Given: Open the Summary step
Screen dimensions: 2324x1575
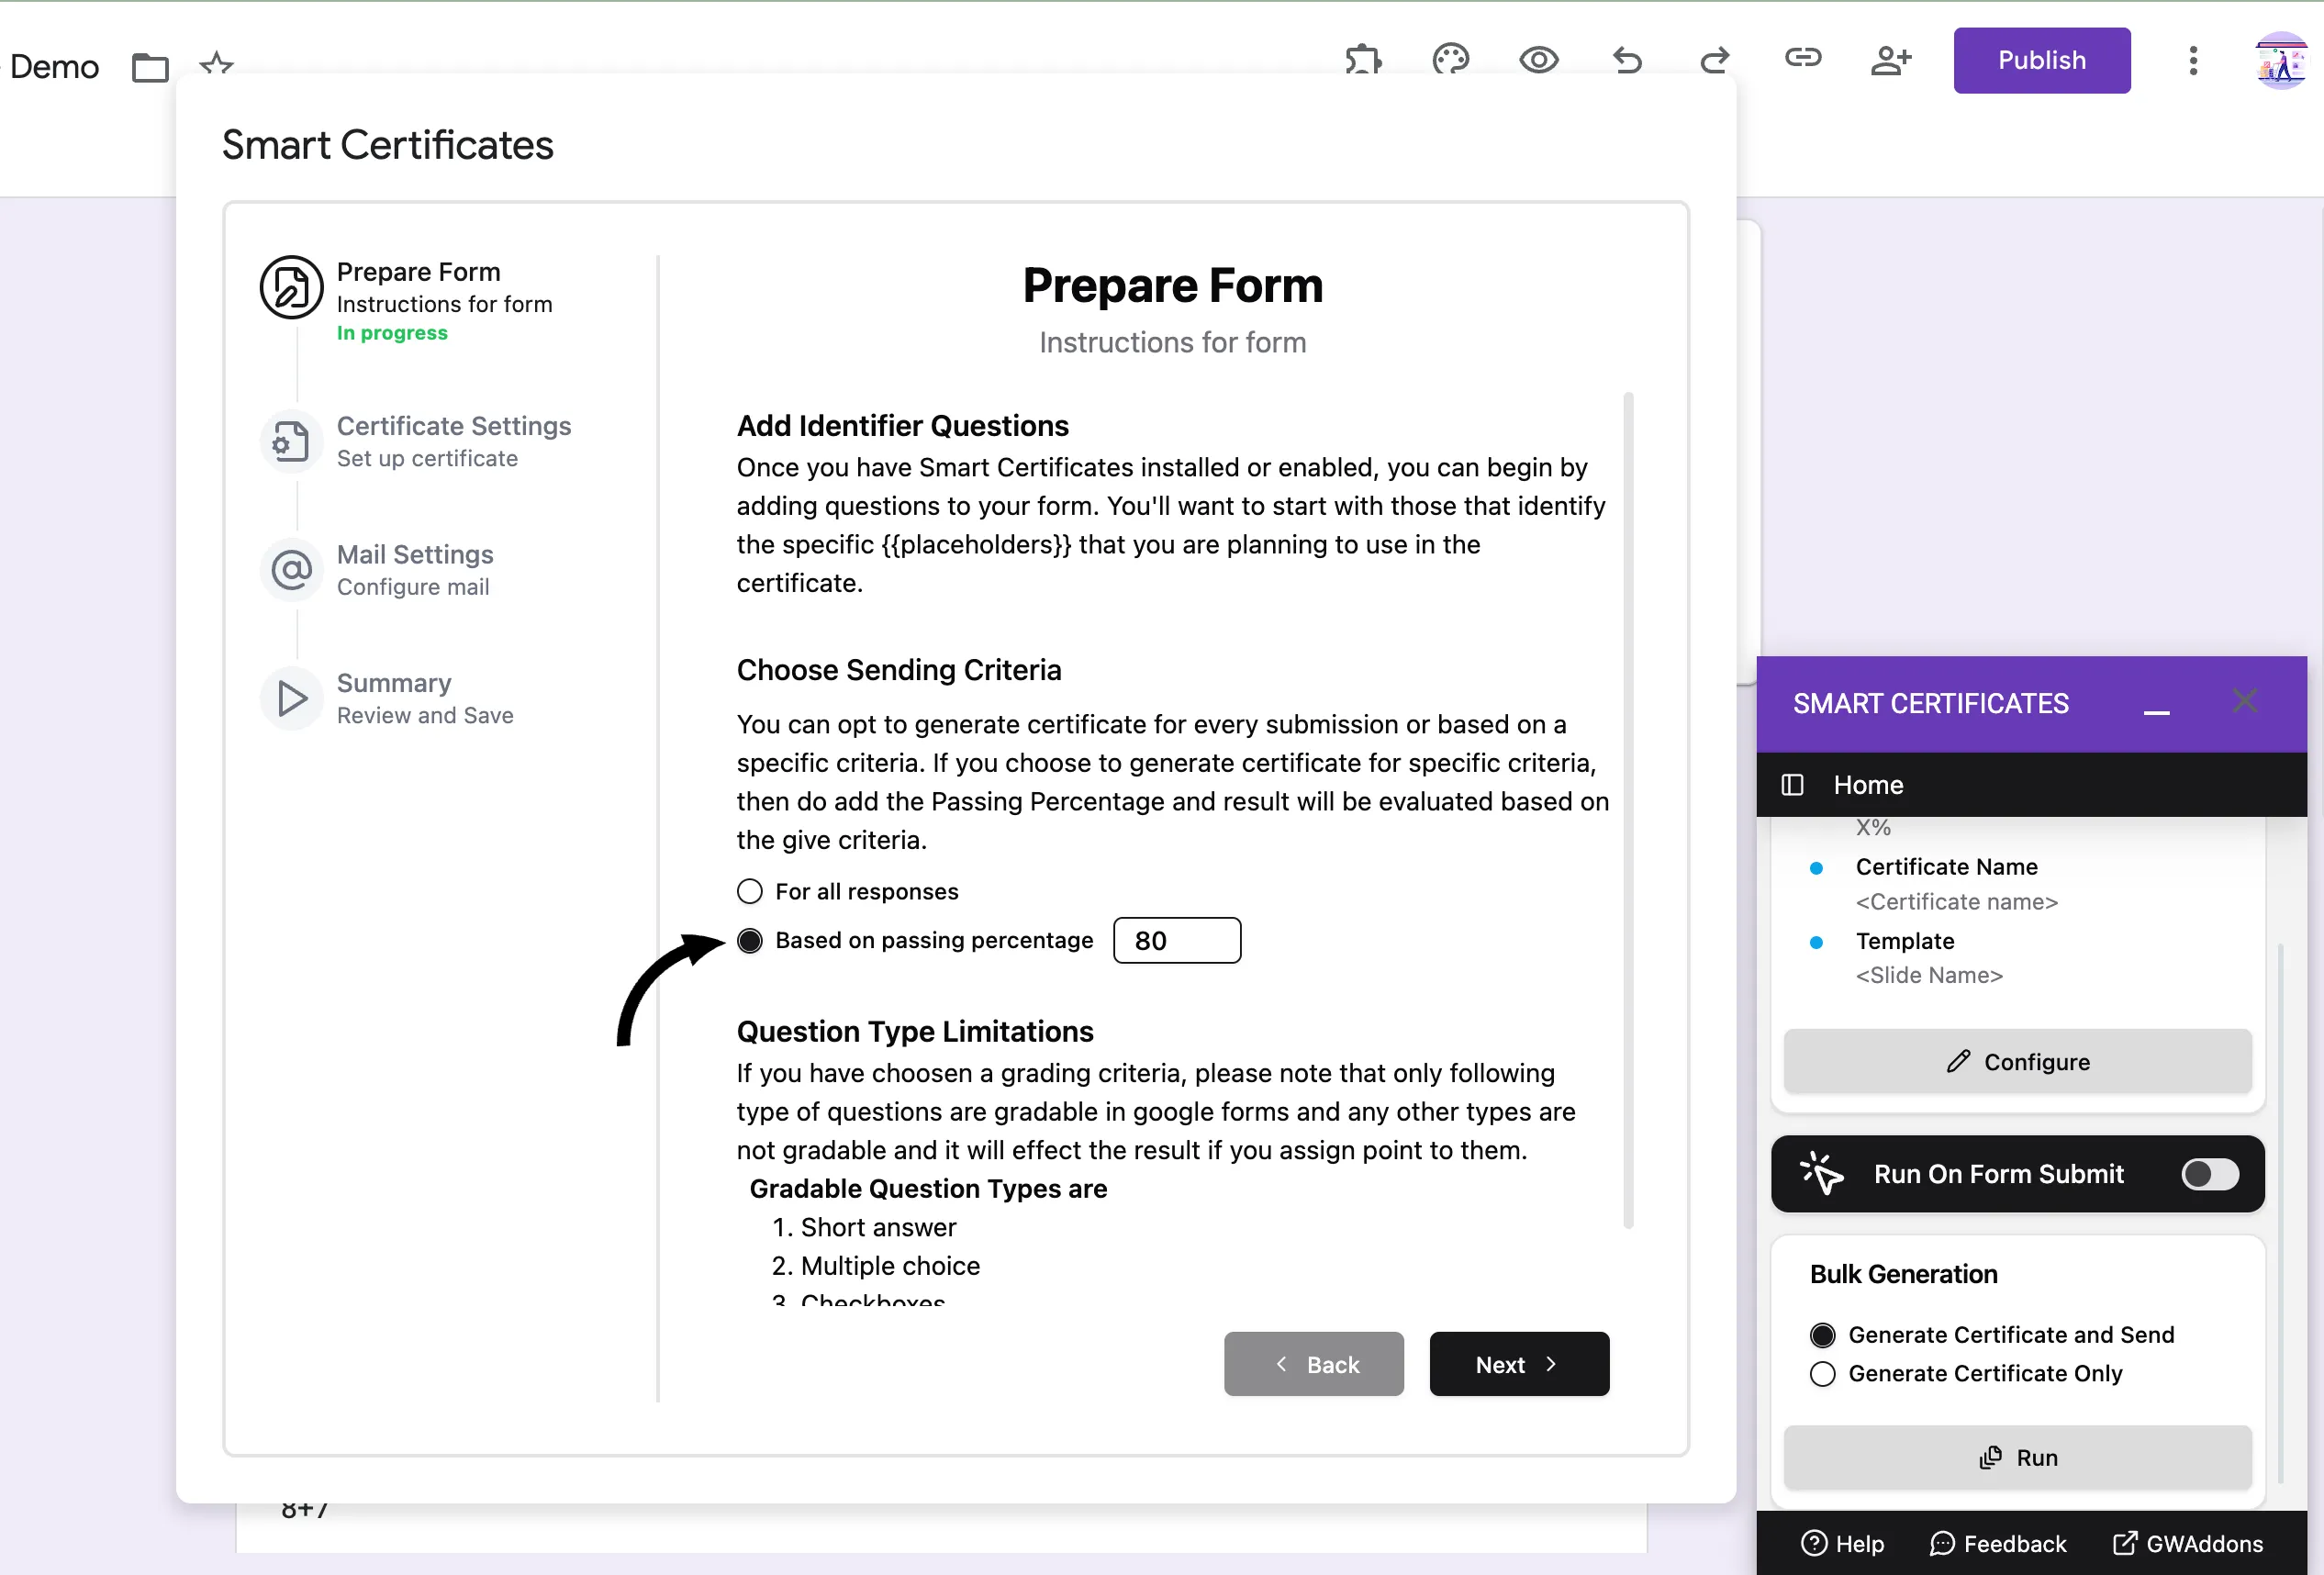Looking at the screenshot, I should coord(425,698).
